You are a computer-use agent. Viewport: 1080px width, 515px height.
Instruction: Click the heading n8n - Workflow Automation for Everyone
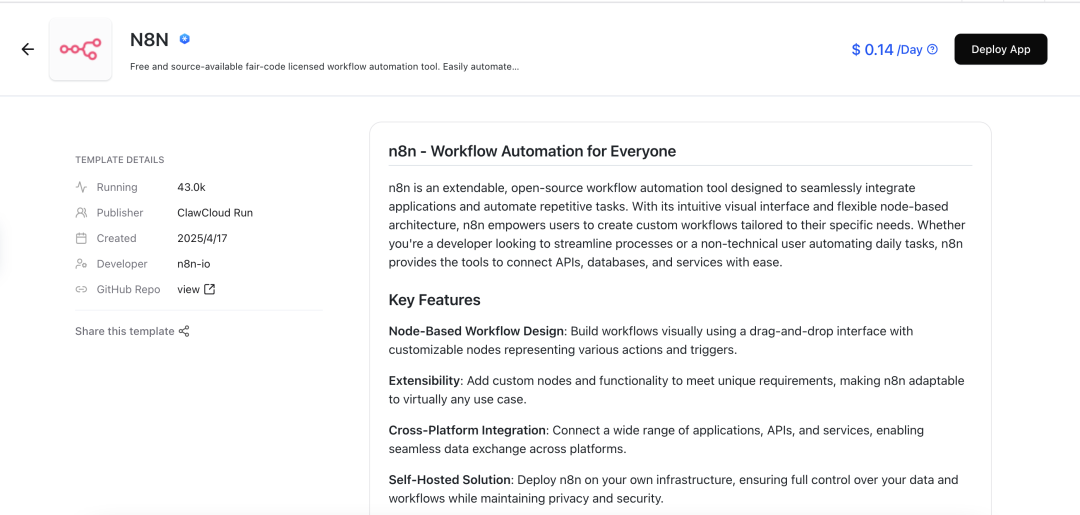[532, 151]
